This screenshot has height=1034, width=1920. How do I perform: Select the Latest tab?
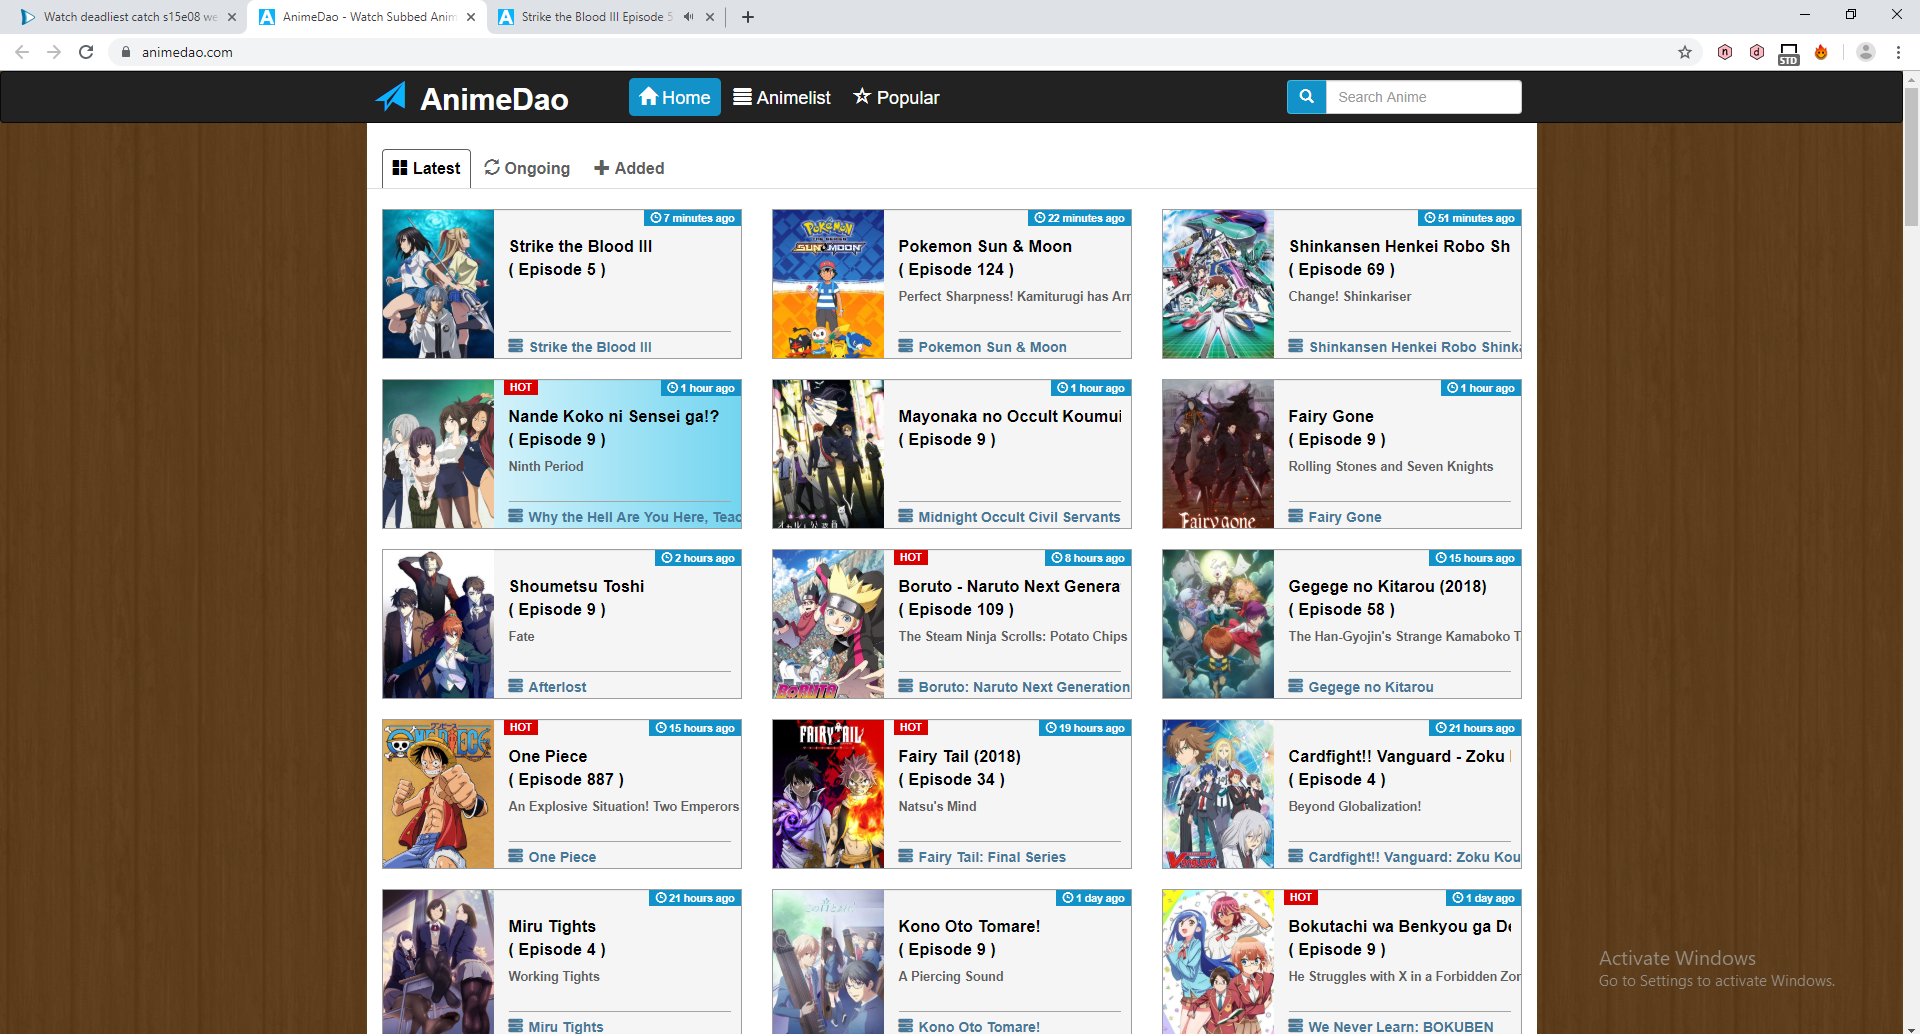[x=427, y=168]
